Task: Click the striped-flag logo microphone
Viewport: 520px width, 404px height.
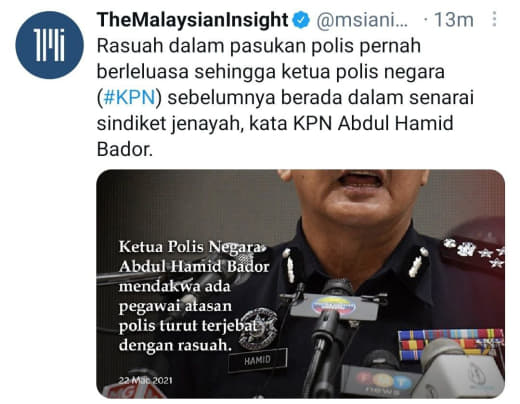Action: coord(333,307)
